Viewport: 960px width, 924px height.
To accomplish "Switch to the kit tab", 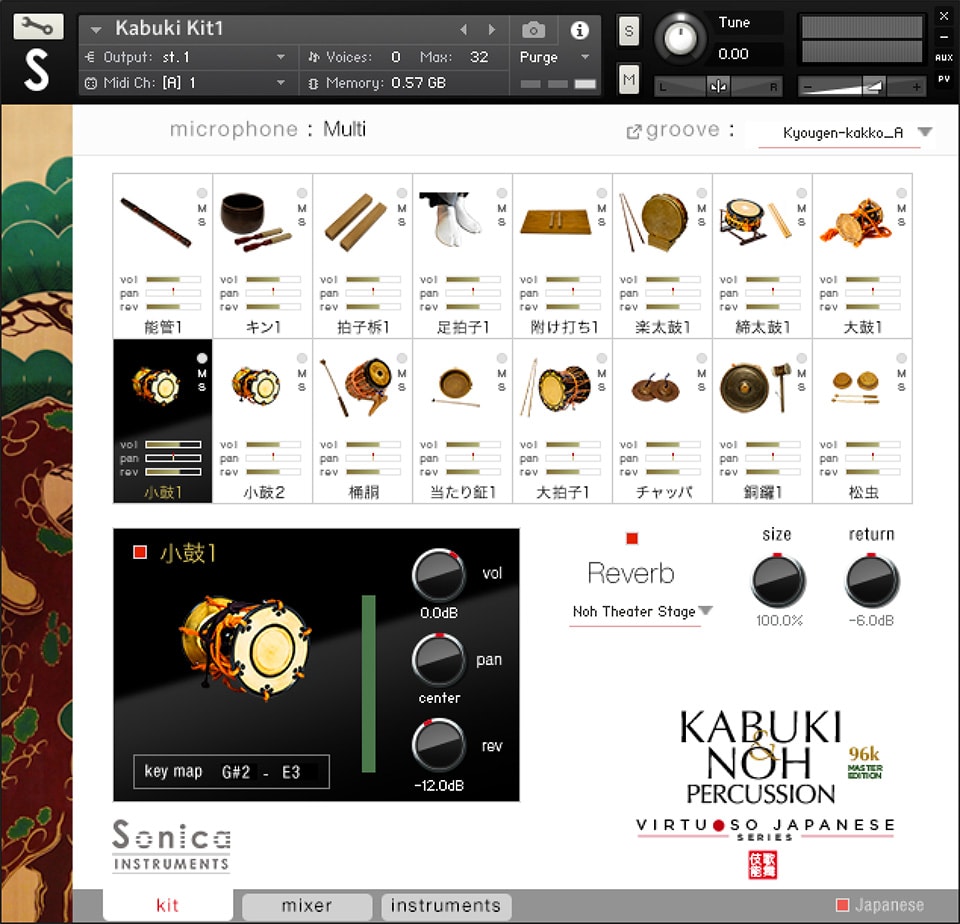I will tap(167, 905).
